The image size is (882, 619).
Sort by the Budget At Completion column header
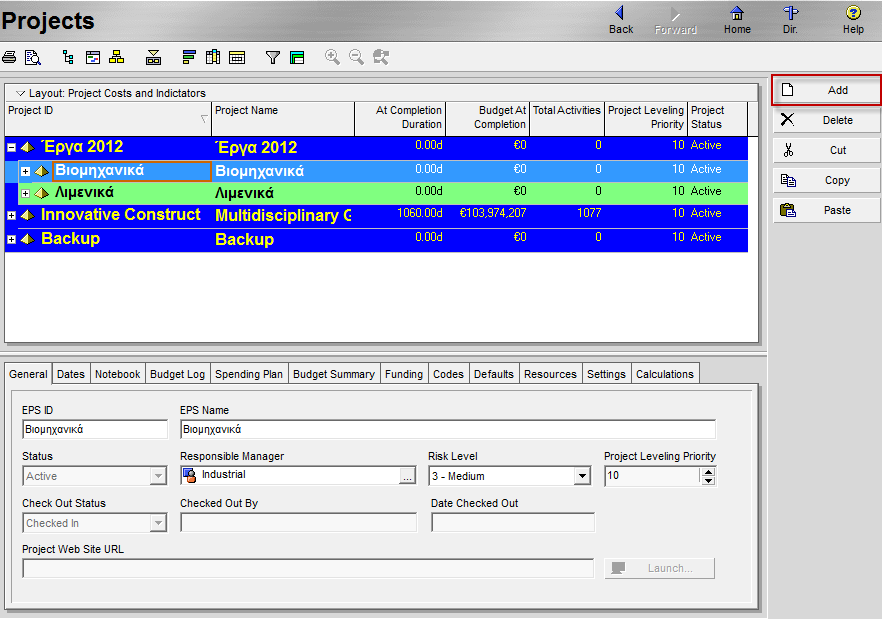click(x=487, y=118)
